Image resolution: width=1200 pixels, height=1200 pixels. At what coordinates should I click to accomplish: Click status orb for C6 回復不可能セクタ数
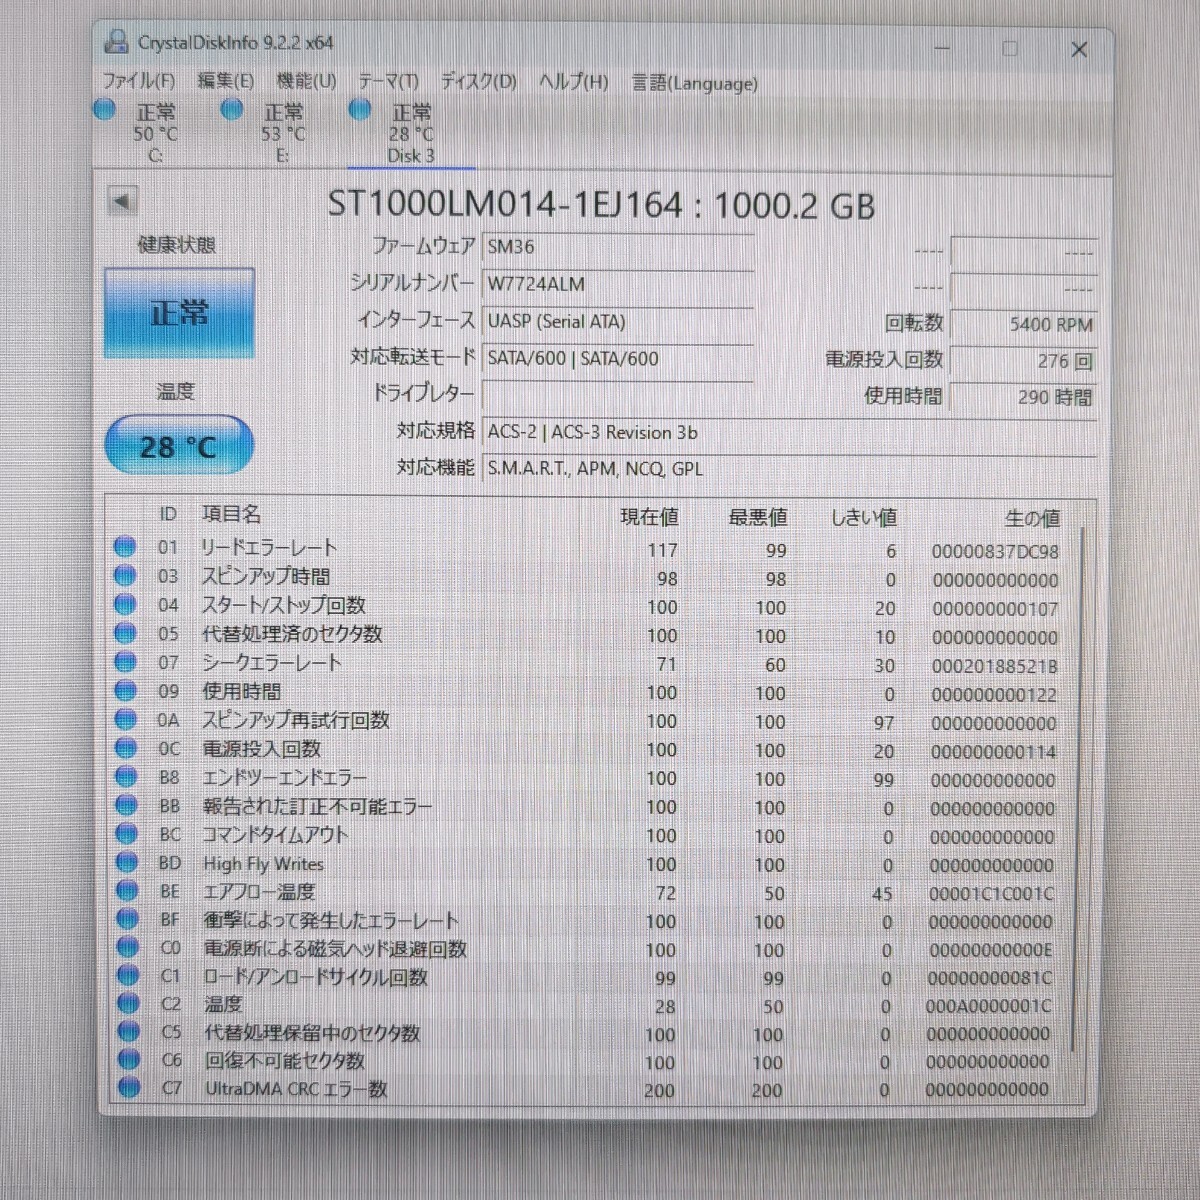[129, 1059]
